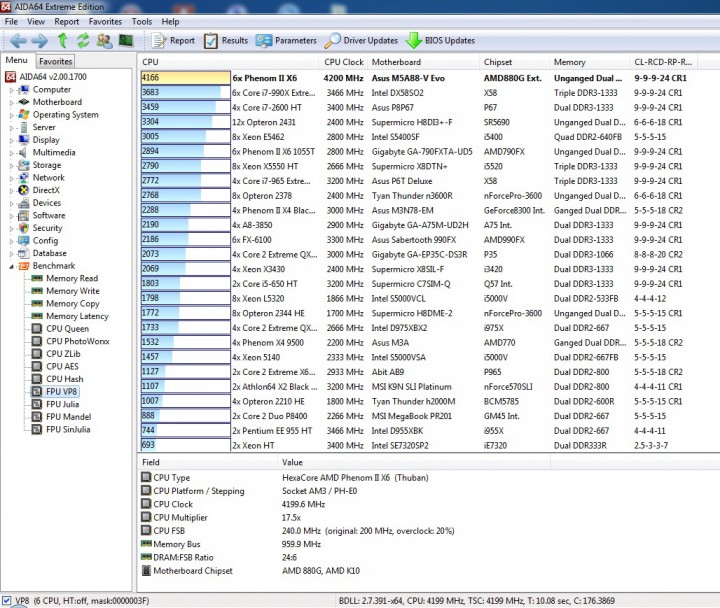
Task: Select the Memory Latency benchmark
Action: tap(77, 316)
